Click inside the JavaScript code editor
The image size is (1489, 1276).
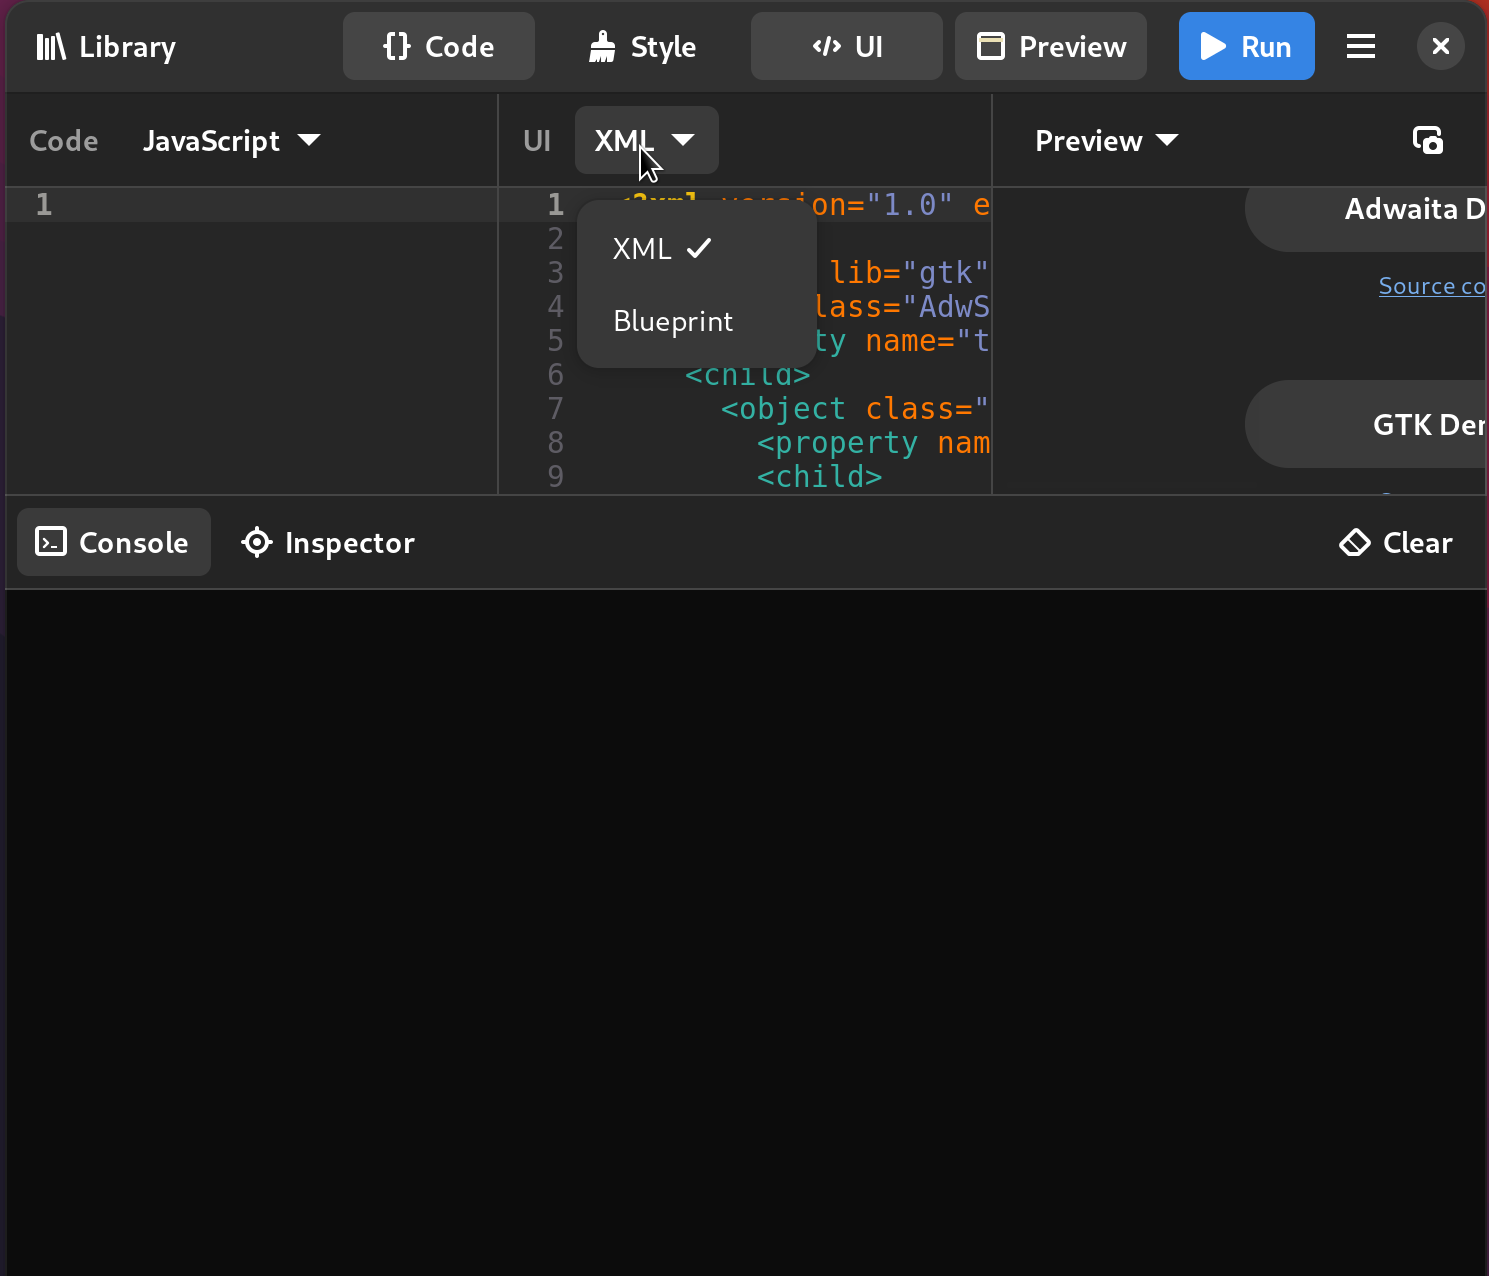click(250, 300)
